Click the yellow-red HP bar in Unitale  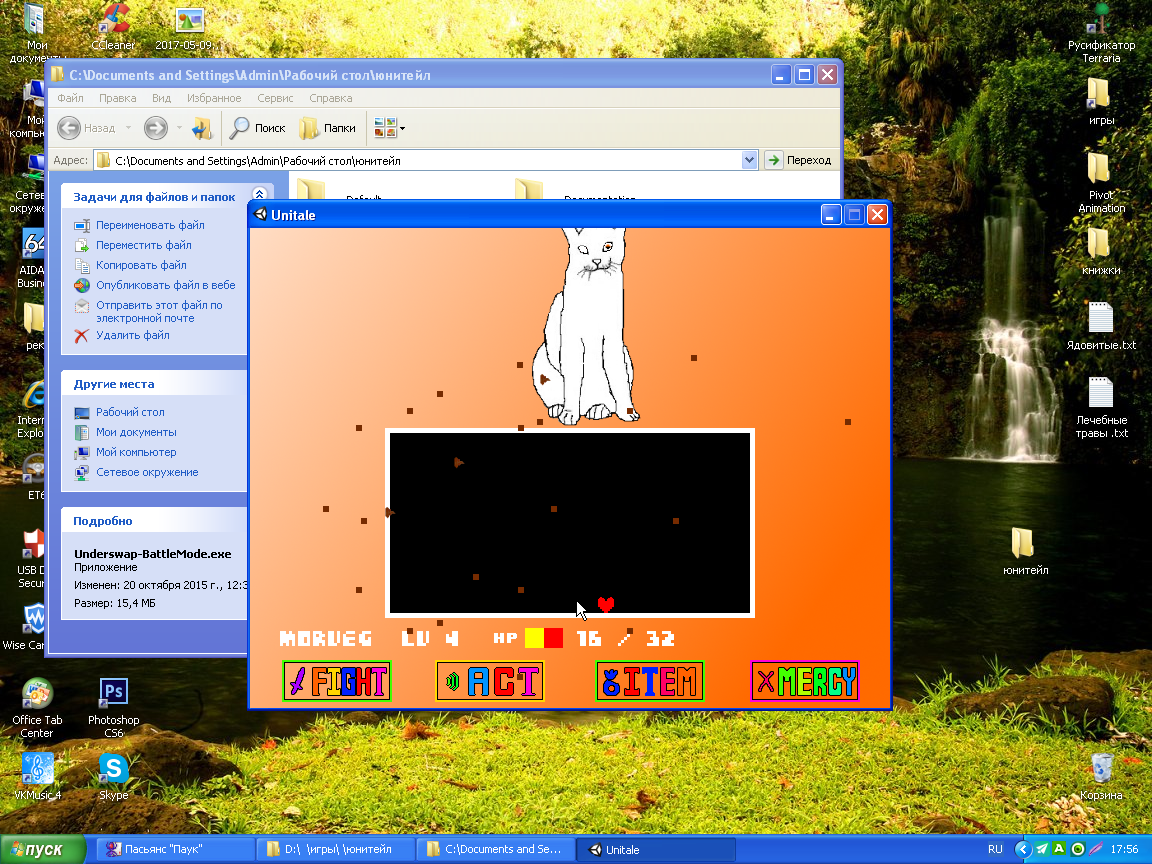coord(544,638)
